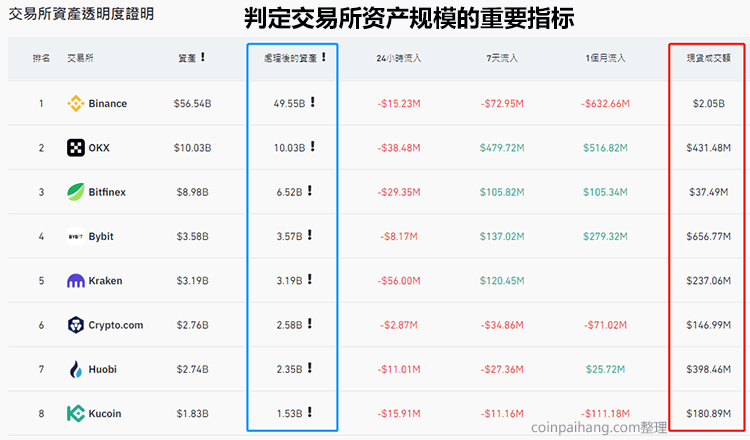
Task: Select OKX's $10.03B assets value
Action: click(x=192, y=148)
